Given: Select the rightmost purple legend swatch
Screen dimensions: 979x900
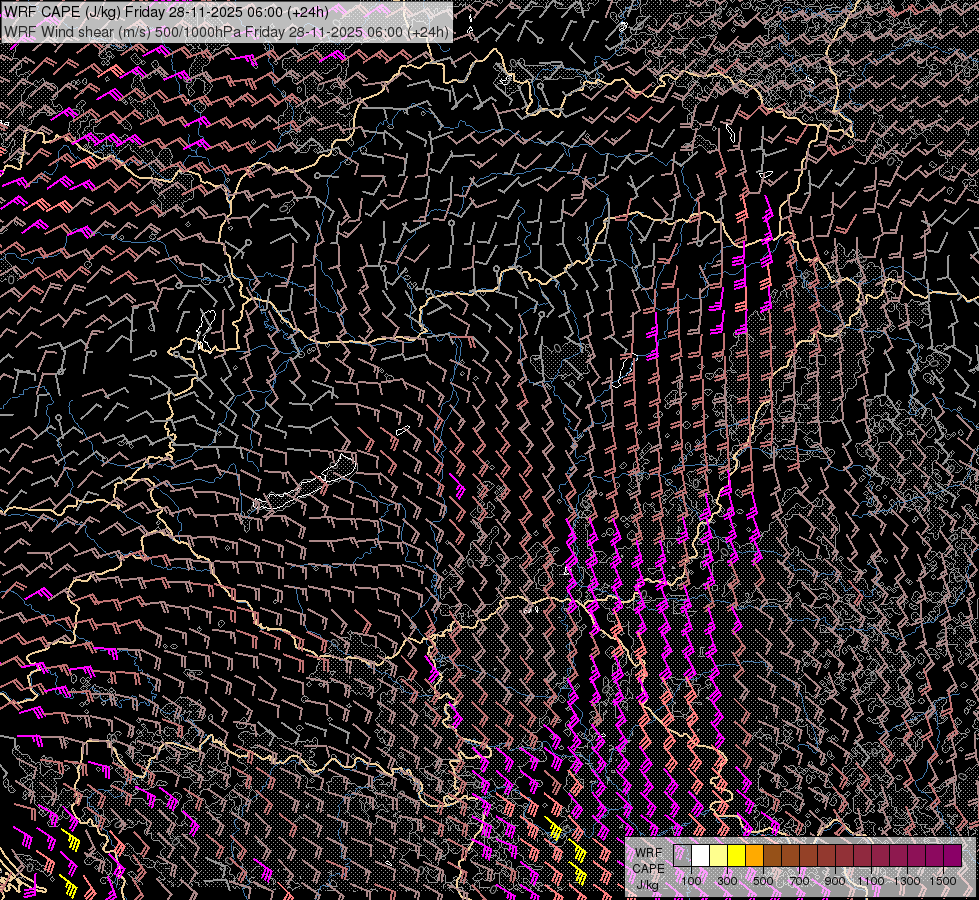Looking at the screenshot, I should 952,855.
